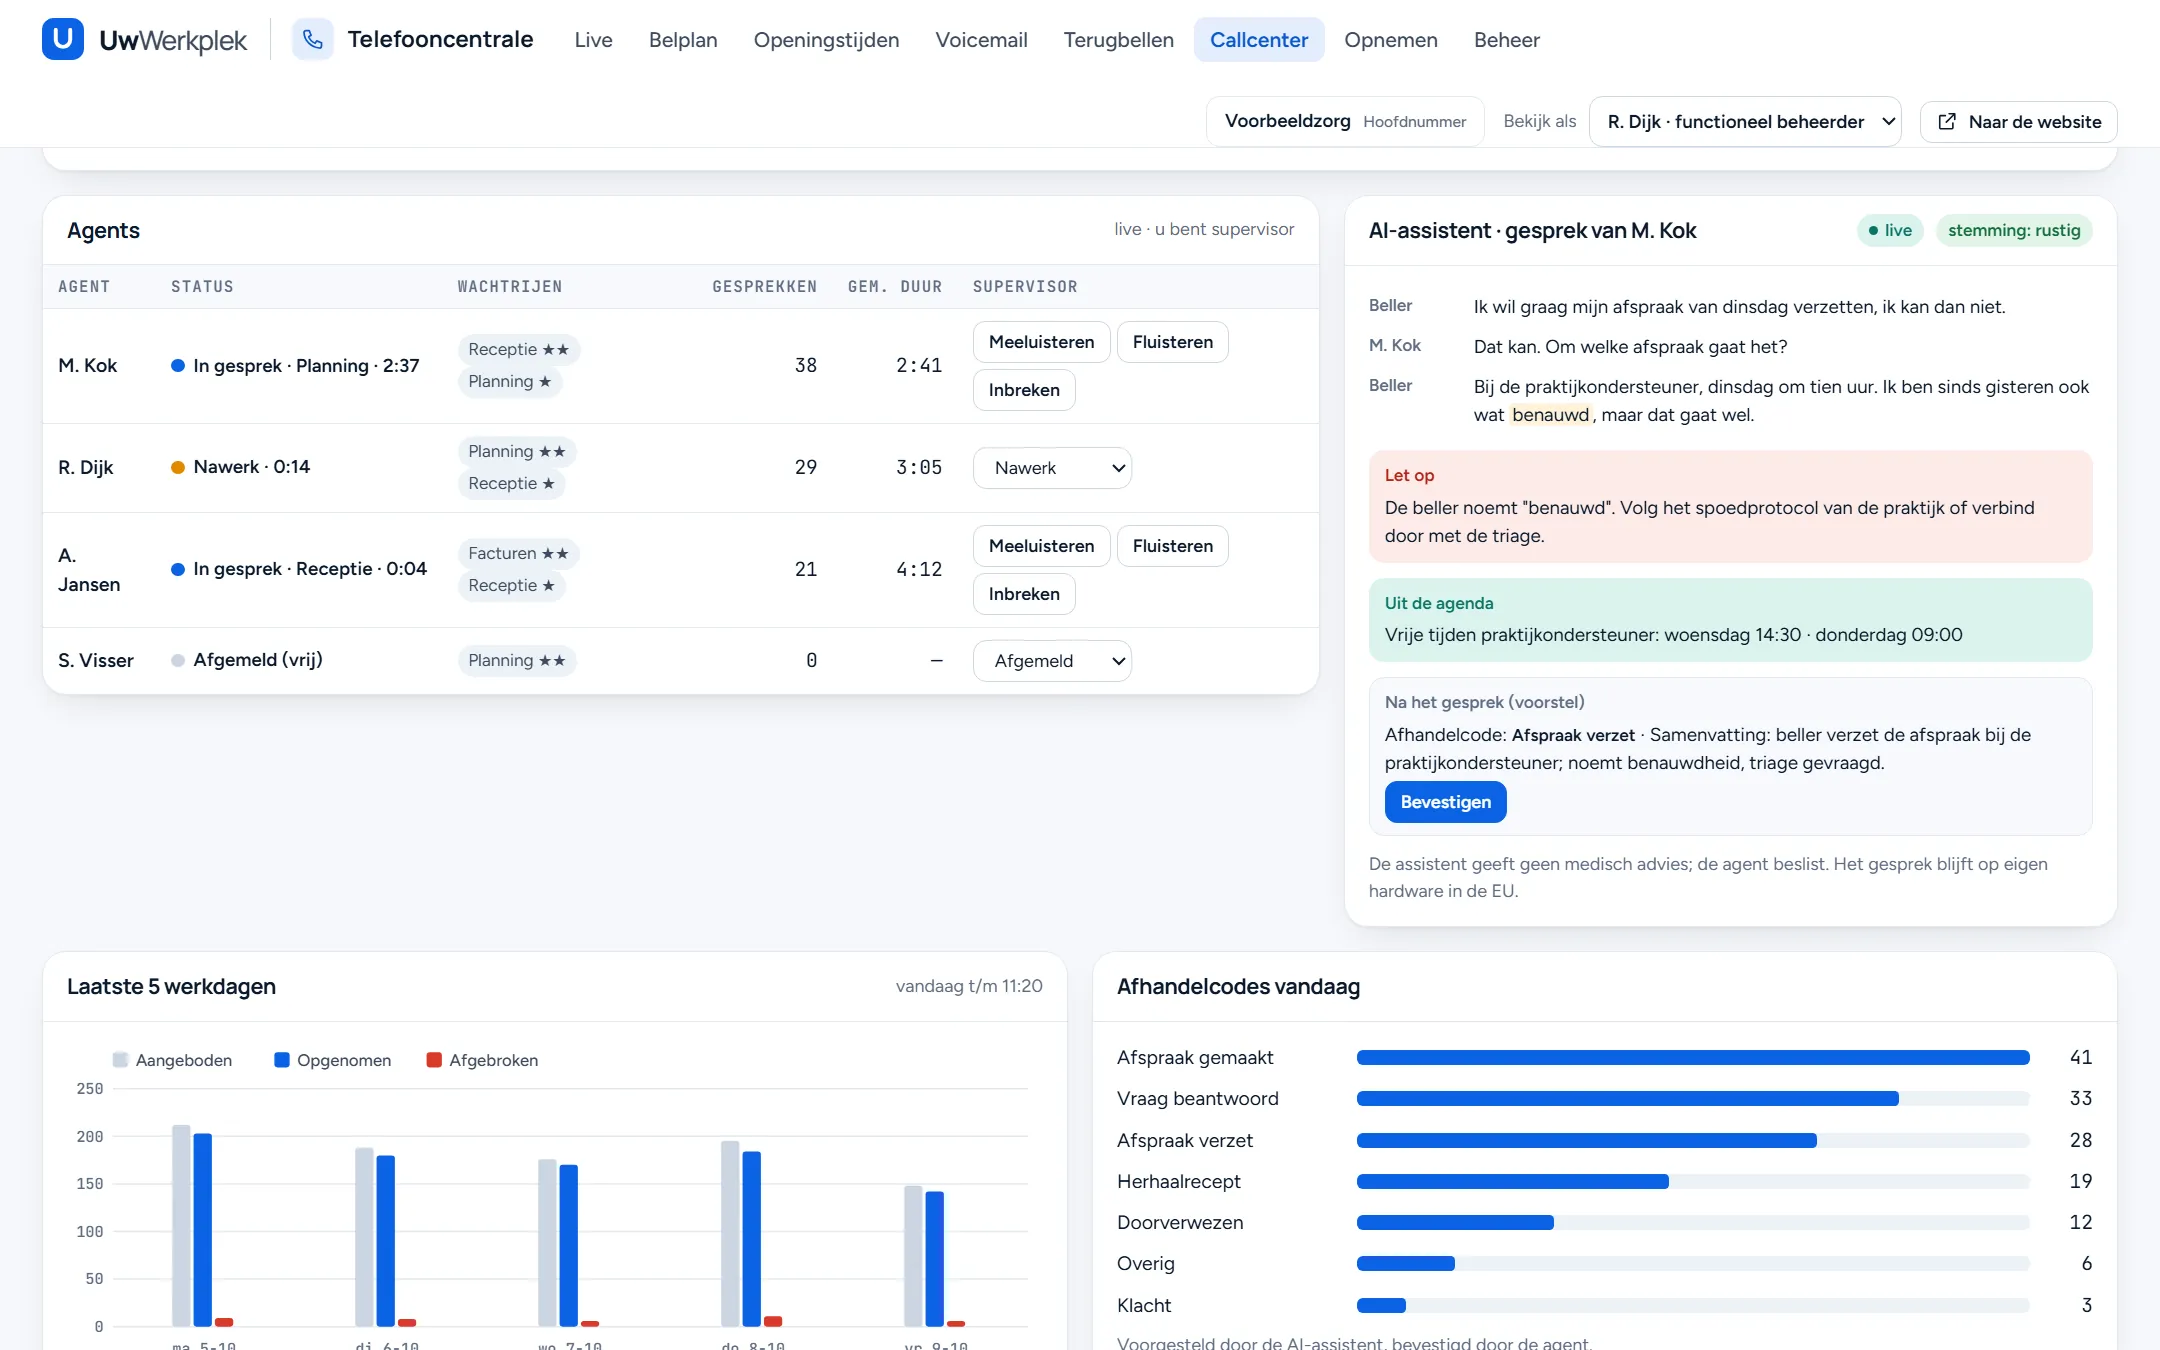Screen dimensions: 2160x1350
Task: Click the GEM. DUUR column header
Action: (x=895, y=287)
